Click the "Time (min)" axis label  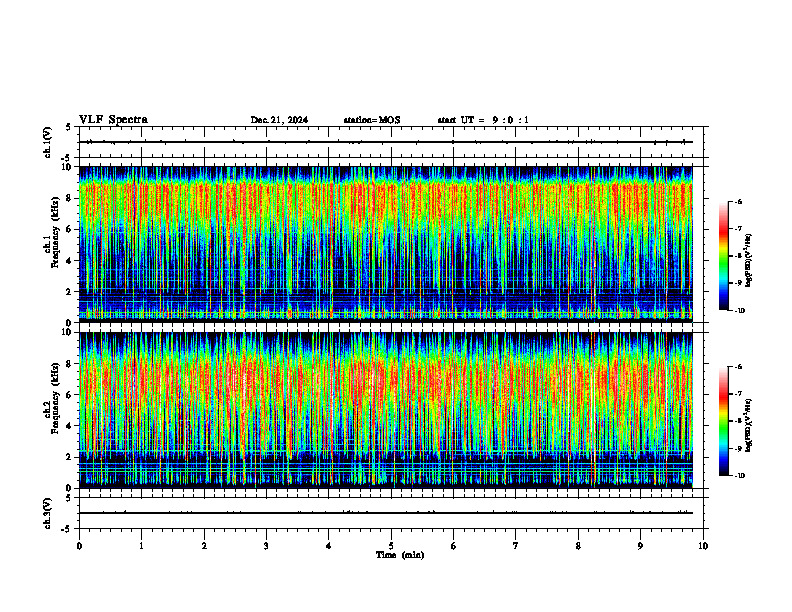[400, 555]
